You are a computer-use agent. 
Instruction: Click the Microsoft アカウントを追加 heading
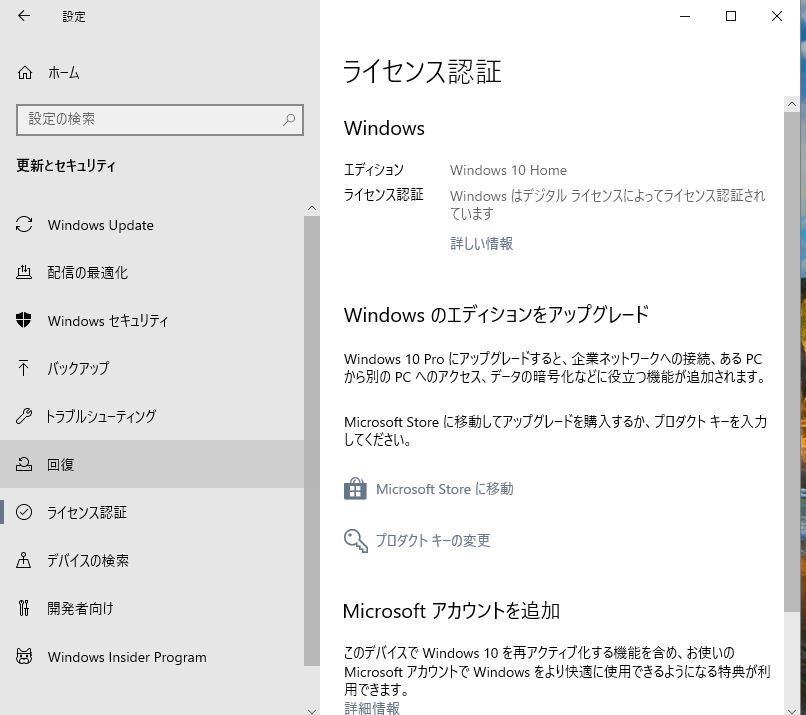click(x=451, y=611)
